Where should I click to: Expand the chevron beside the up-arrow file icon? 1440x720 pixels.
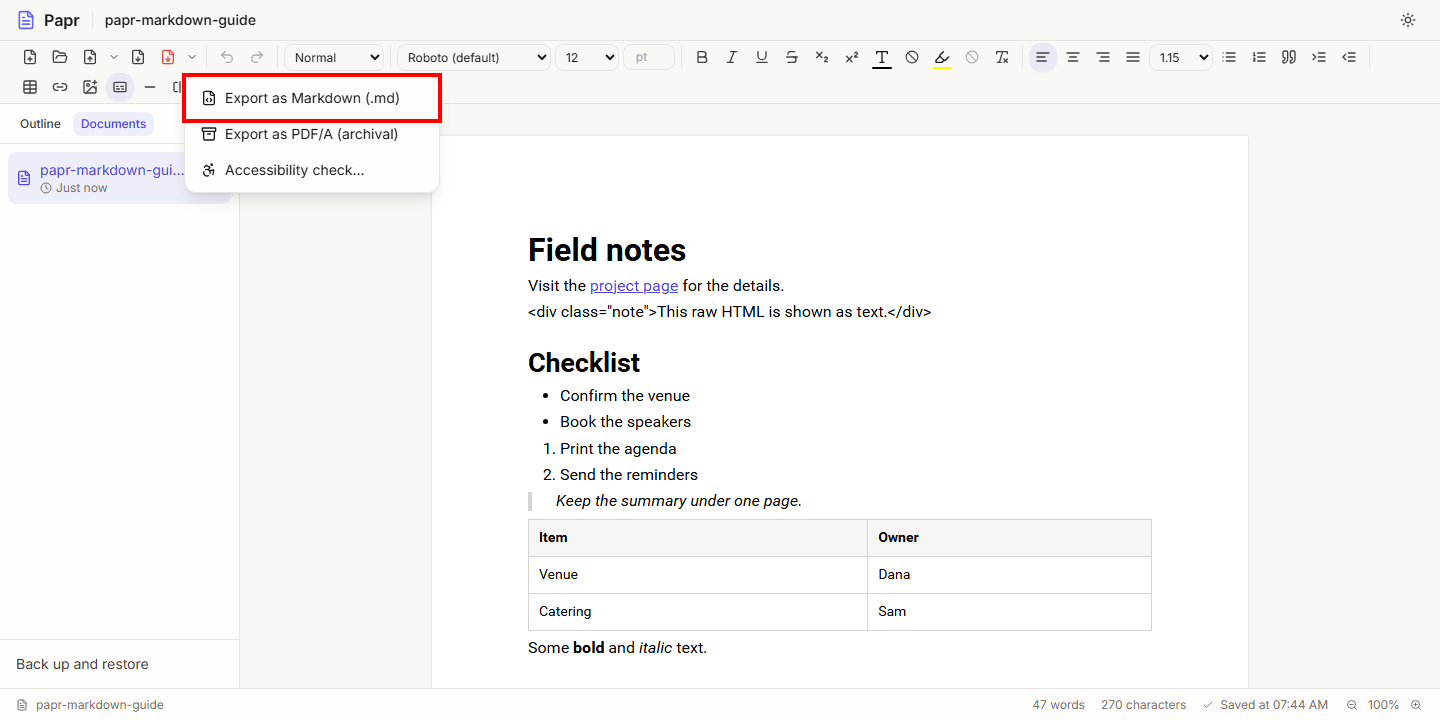pyautogui.click(x=113, y=57)
